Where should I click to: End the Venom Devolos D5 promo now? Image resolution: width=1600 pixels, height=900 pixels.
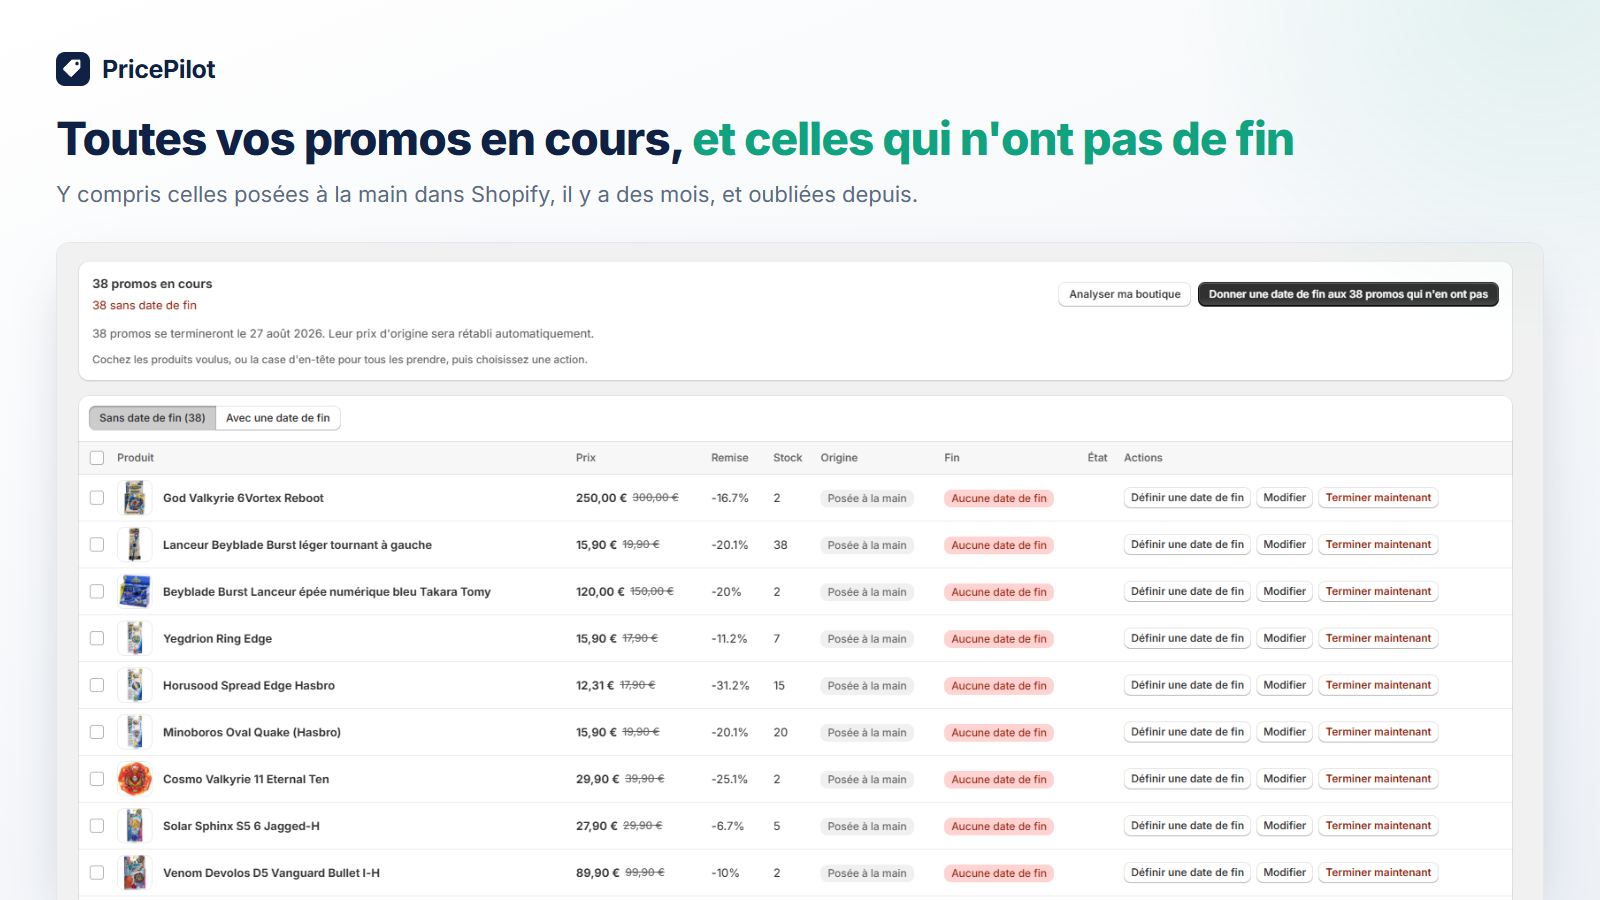pos(1378,873)
